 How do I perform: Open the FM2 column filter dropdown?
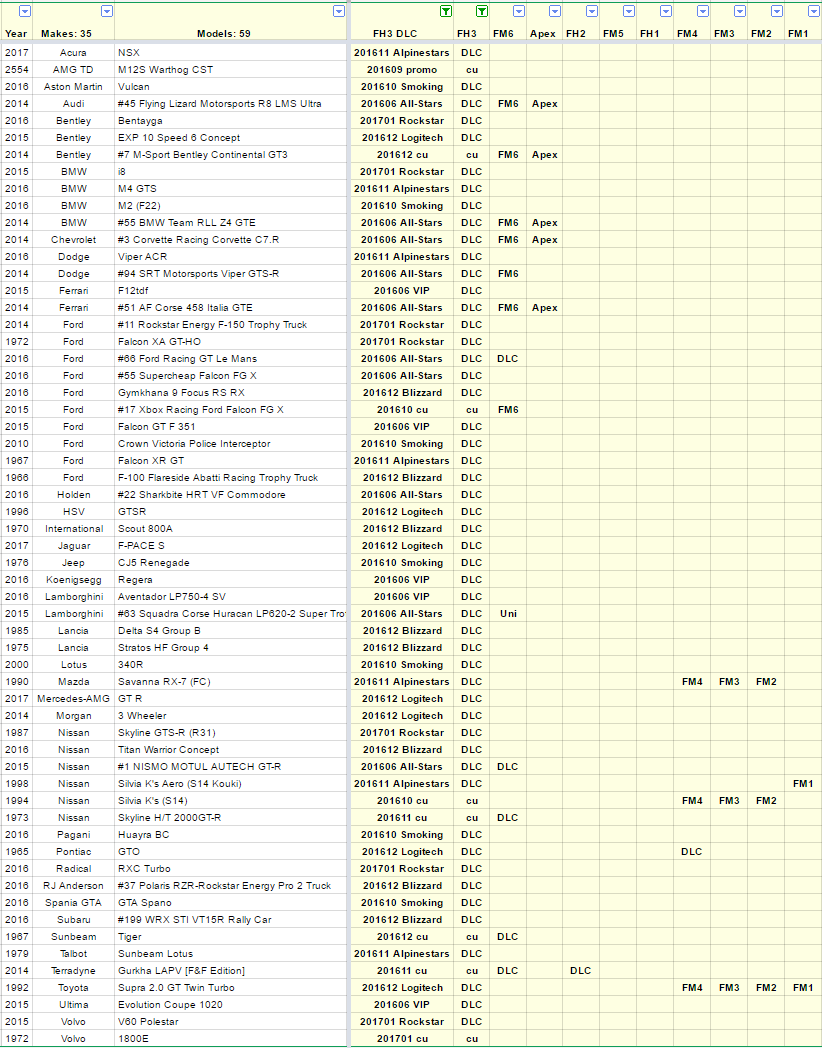(x=777, y=11)
